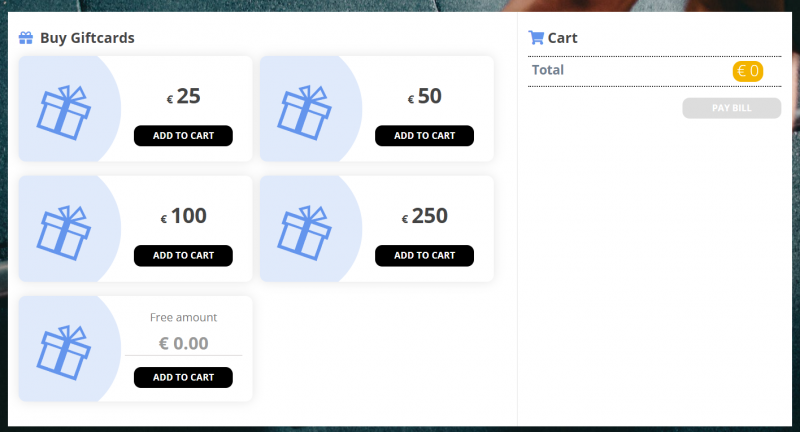Add the €25 giftcard to cart
This screenshot has width=800, height=432.
pyautogui.click(x=183, y=136)
